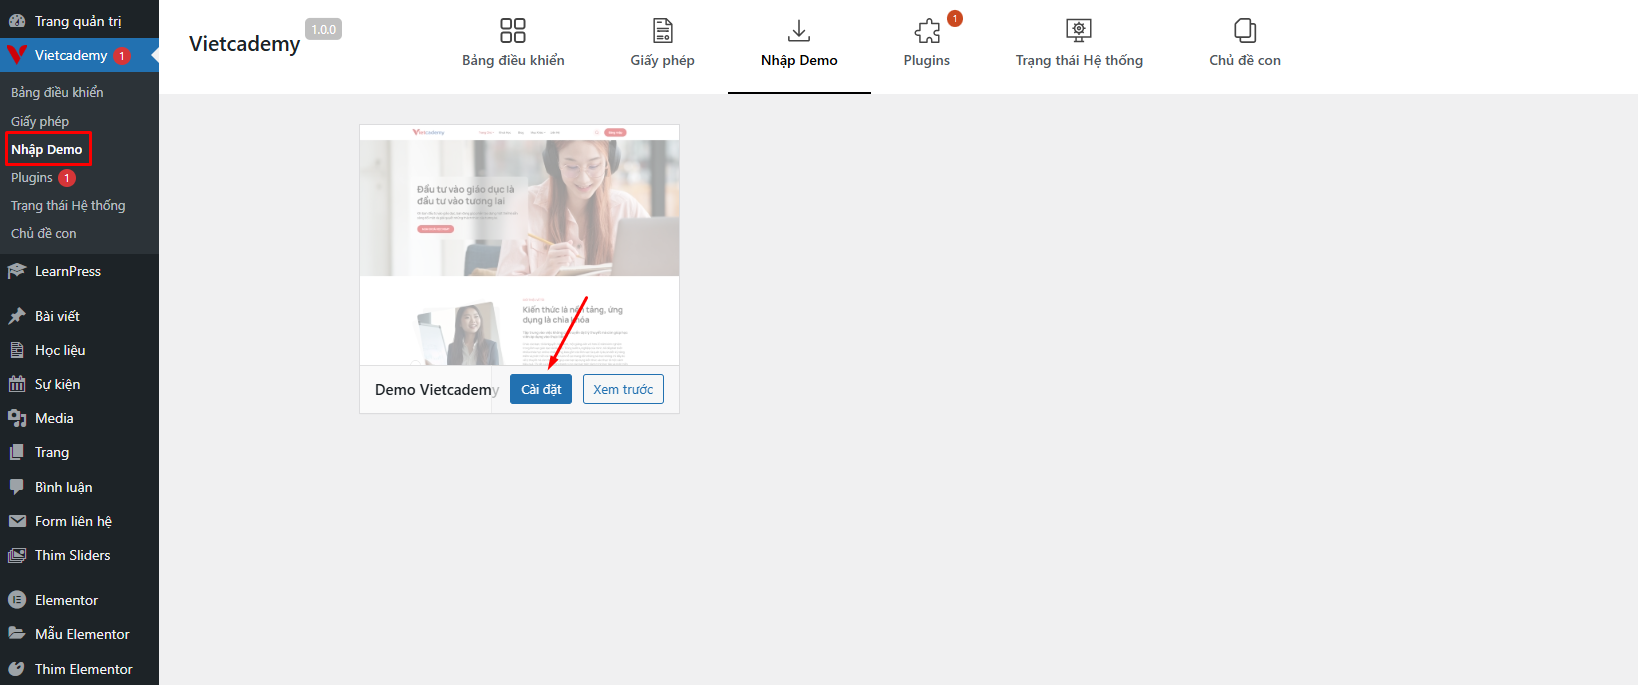Click the Demo Vietcademy card title
Screen dimensions: 1638x685
[437, 389]
